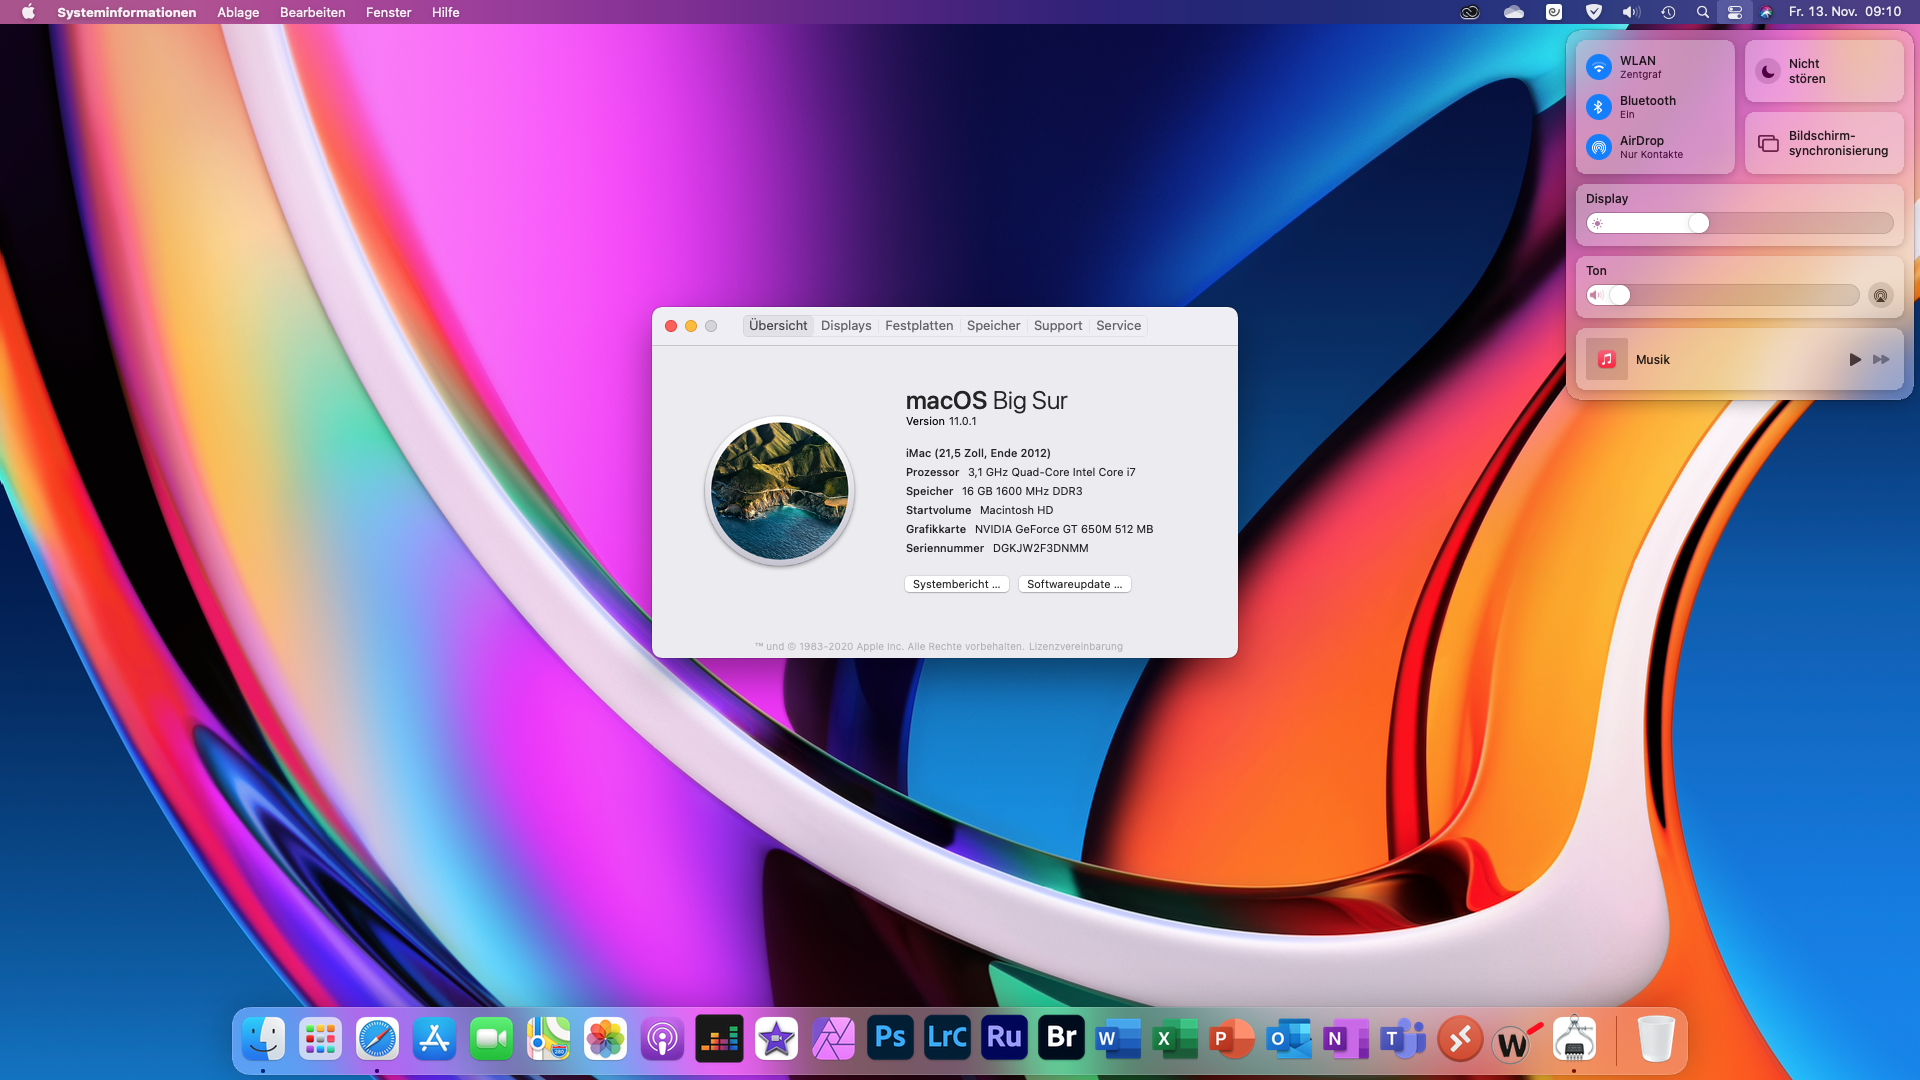Open Safari from the dock
The width and height of the screenshot is (1920, 1080).
(x=377, y=1038)
